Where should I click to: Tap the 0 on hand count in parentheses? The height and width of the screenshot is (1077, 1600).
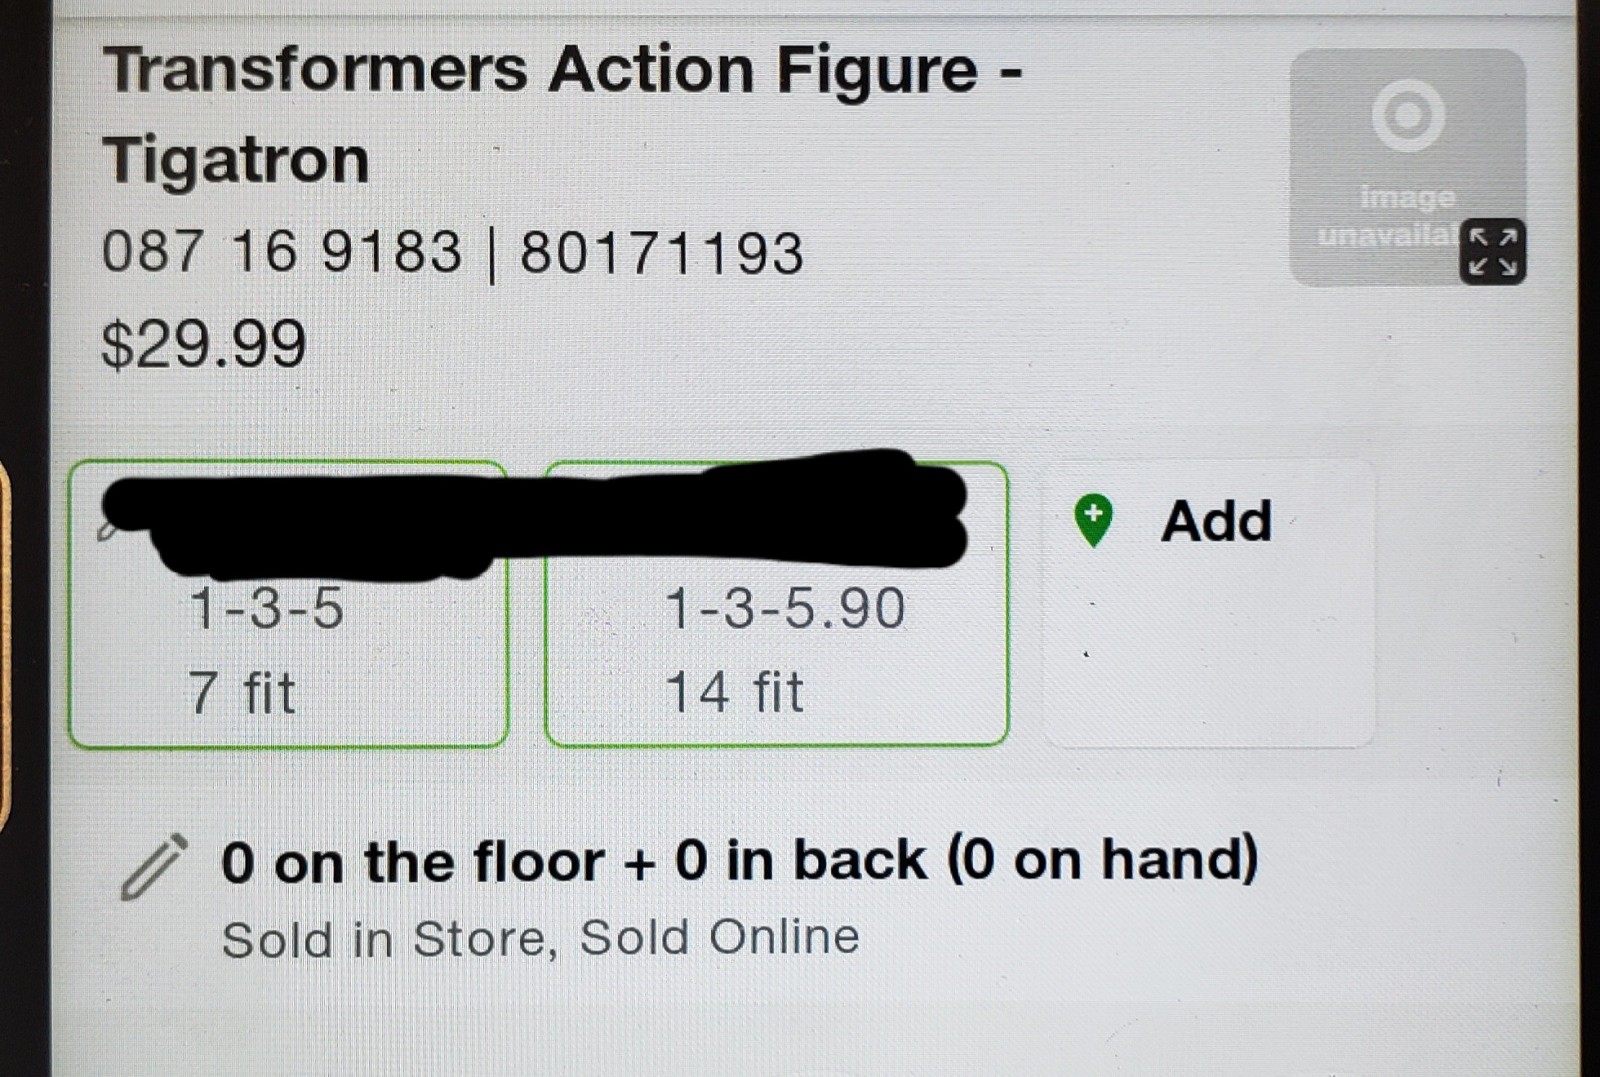pyautogui.click(x=1102, y=860)
